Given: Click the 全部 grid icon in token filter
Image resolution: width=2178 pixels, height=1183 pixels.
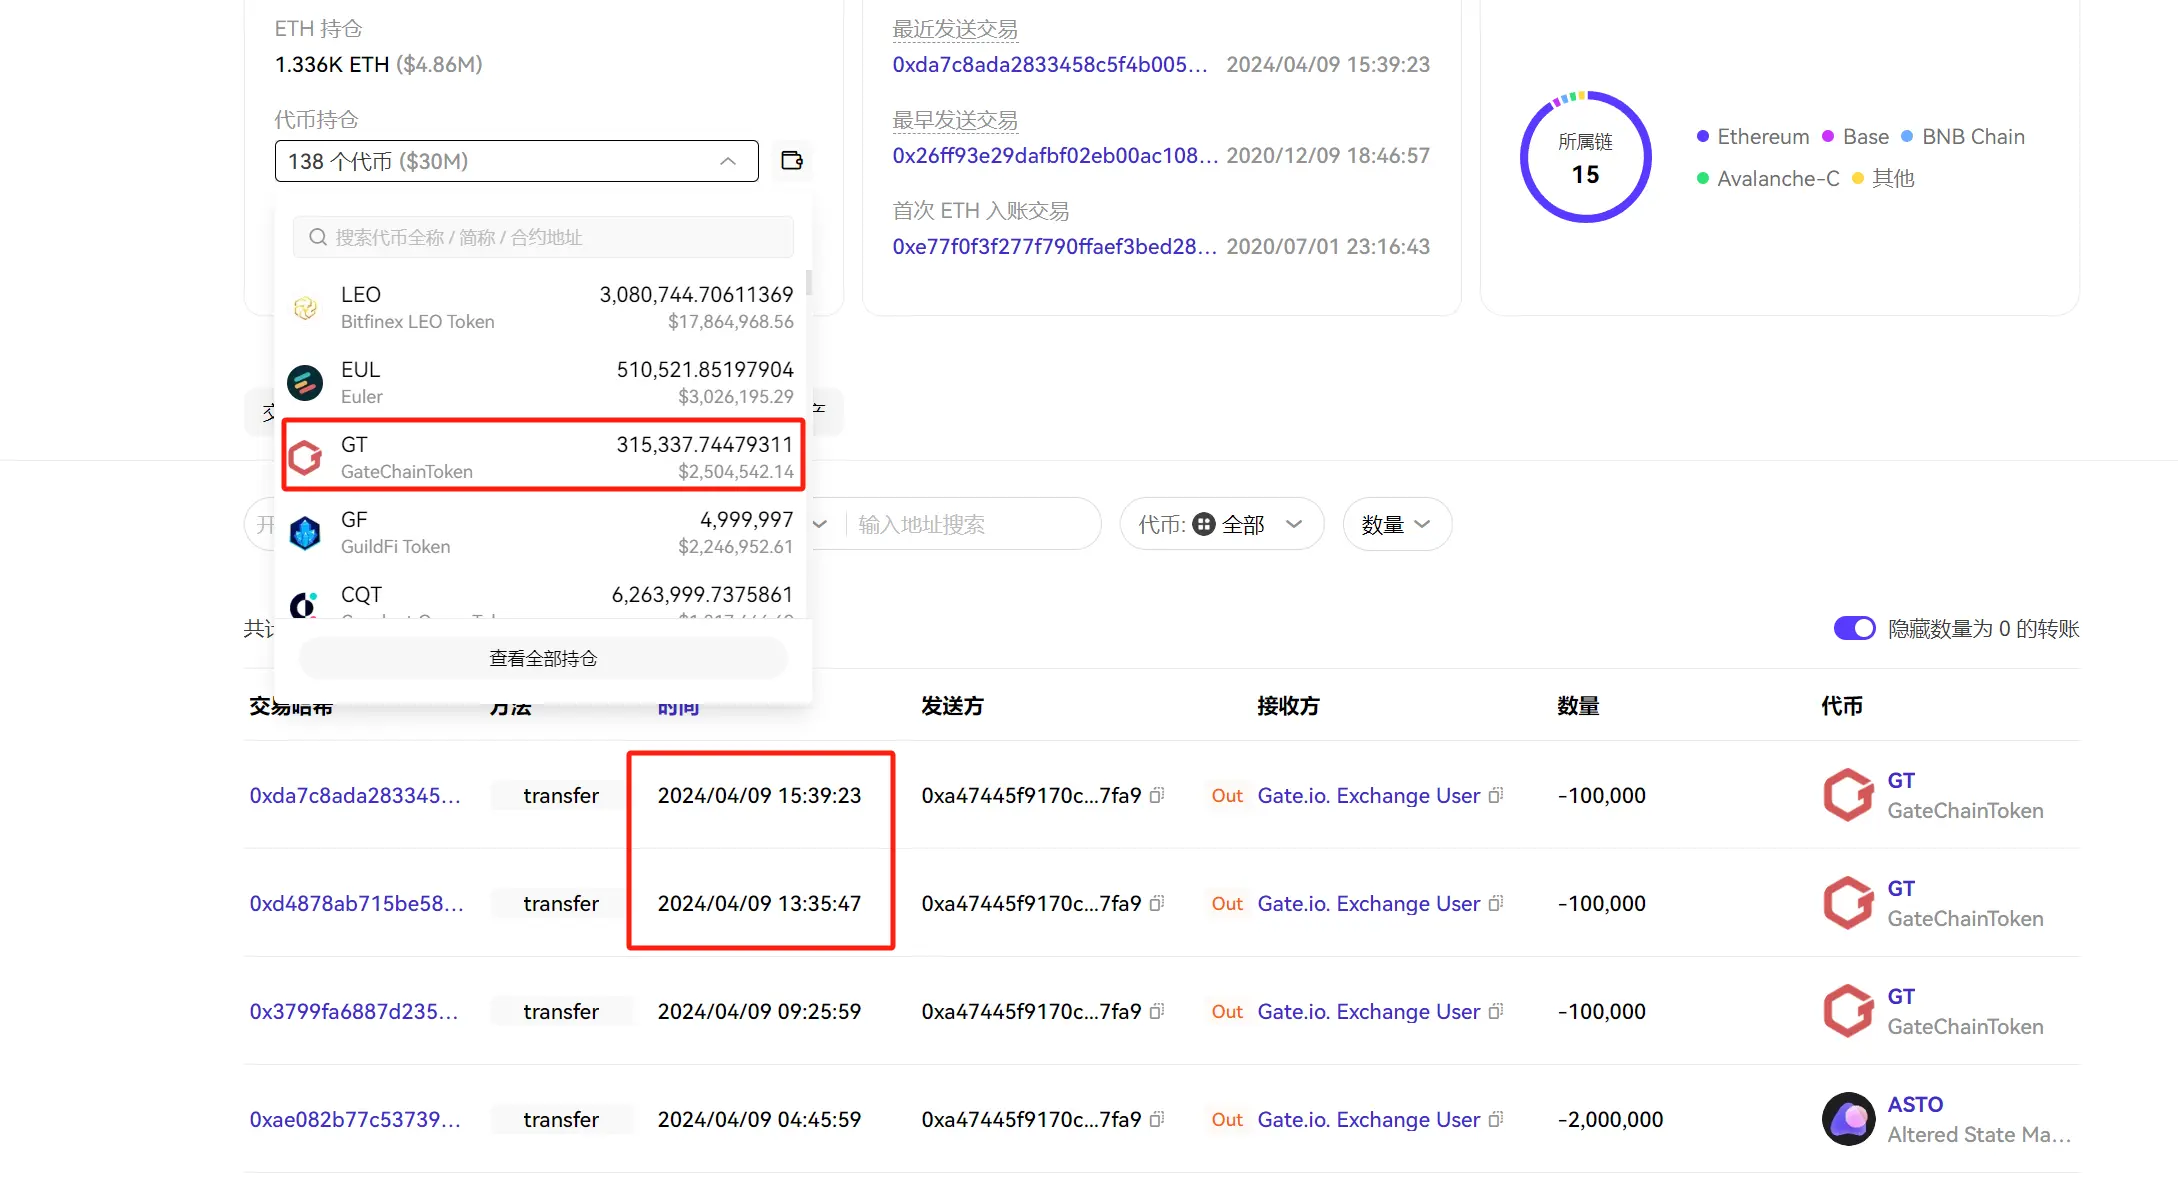Looking at the screenshot, I should click(x=1204, y=524).
